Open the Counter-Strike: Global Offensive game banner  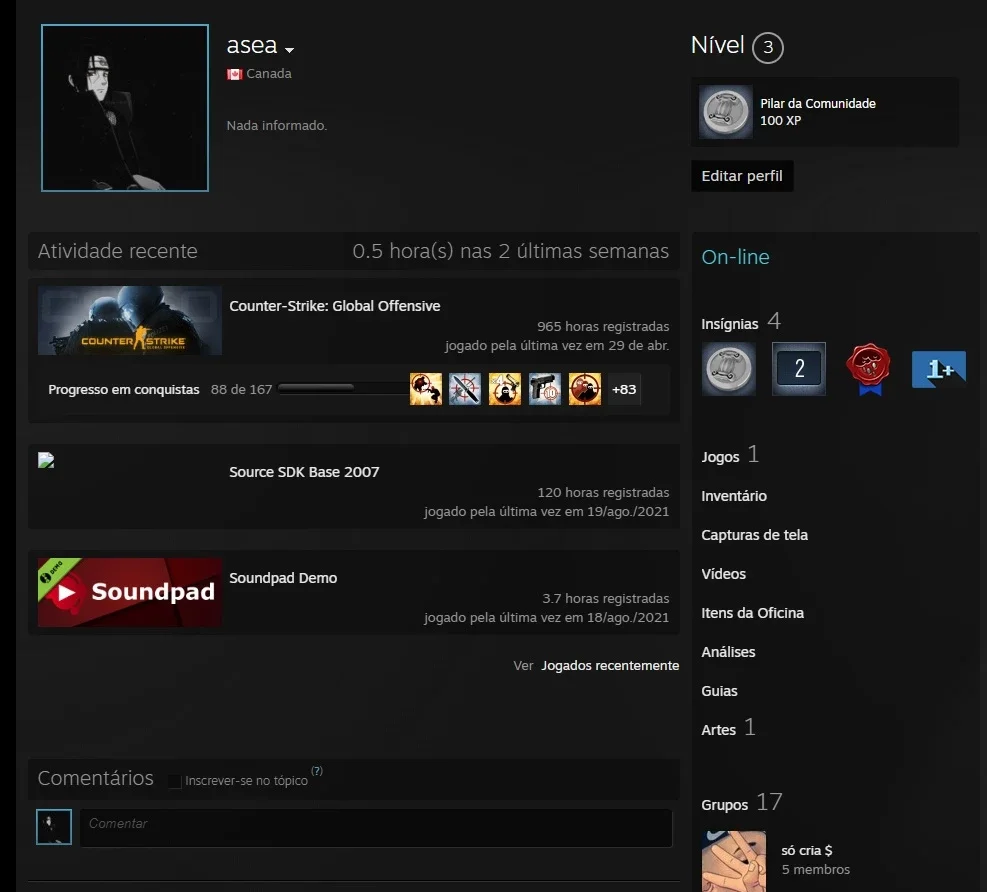click(130, 320)
